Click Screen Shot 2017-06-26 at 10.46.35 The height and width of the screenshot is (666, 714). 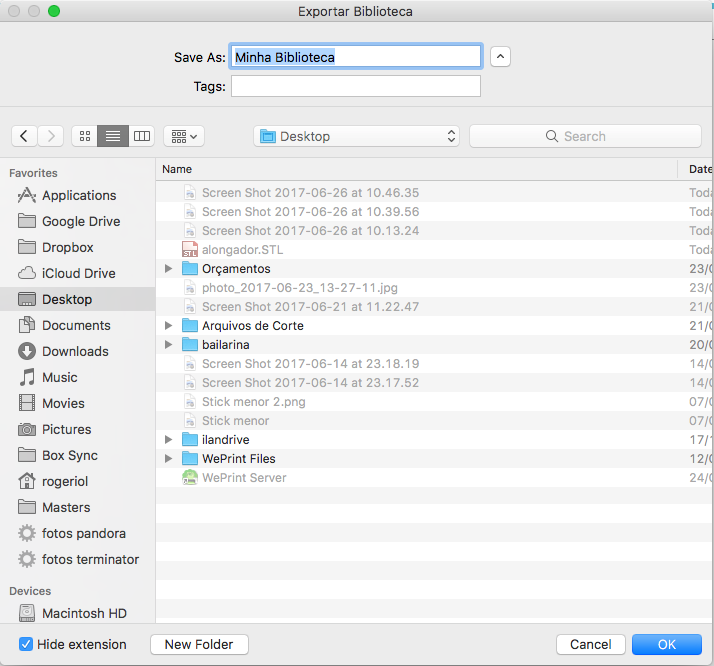(310, 193)
